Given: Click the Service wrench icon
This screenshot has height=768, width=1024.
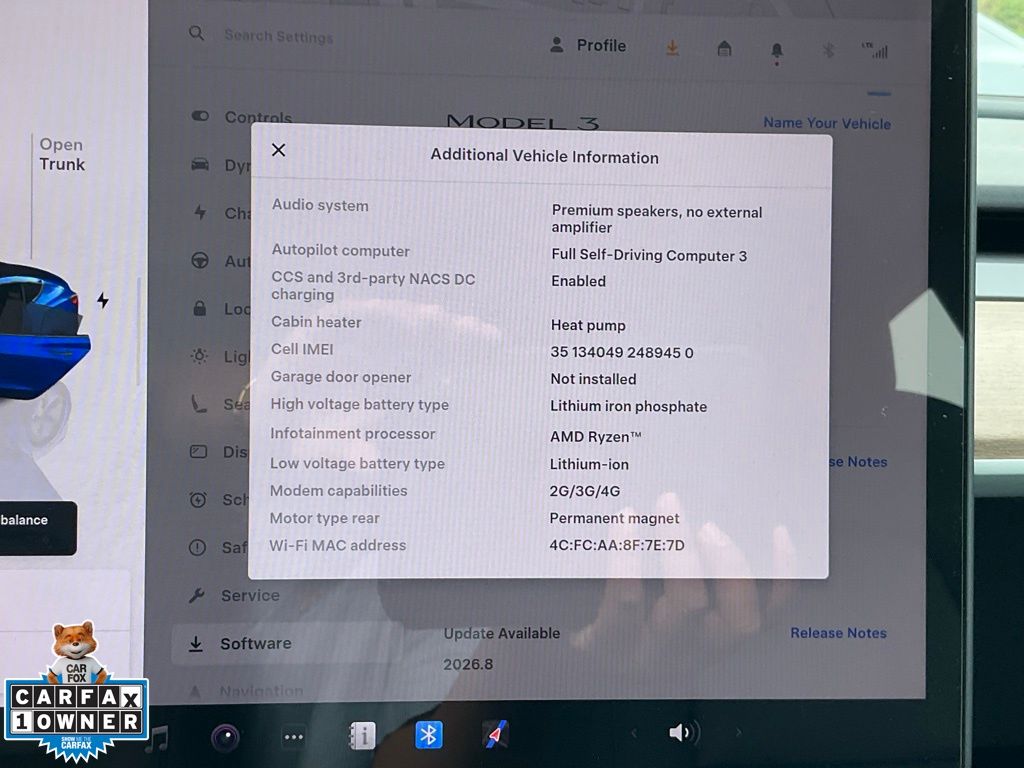Looking at the screenshot, I should 197,596.
